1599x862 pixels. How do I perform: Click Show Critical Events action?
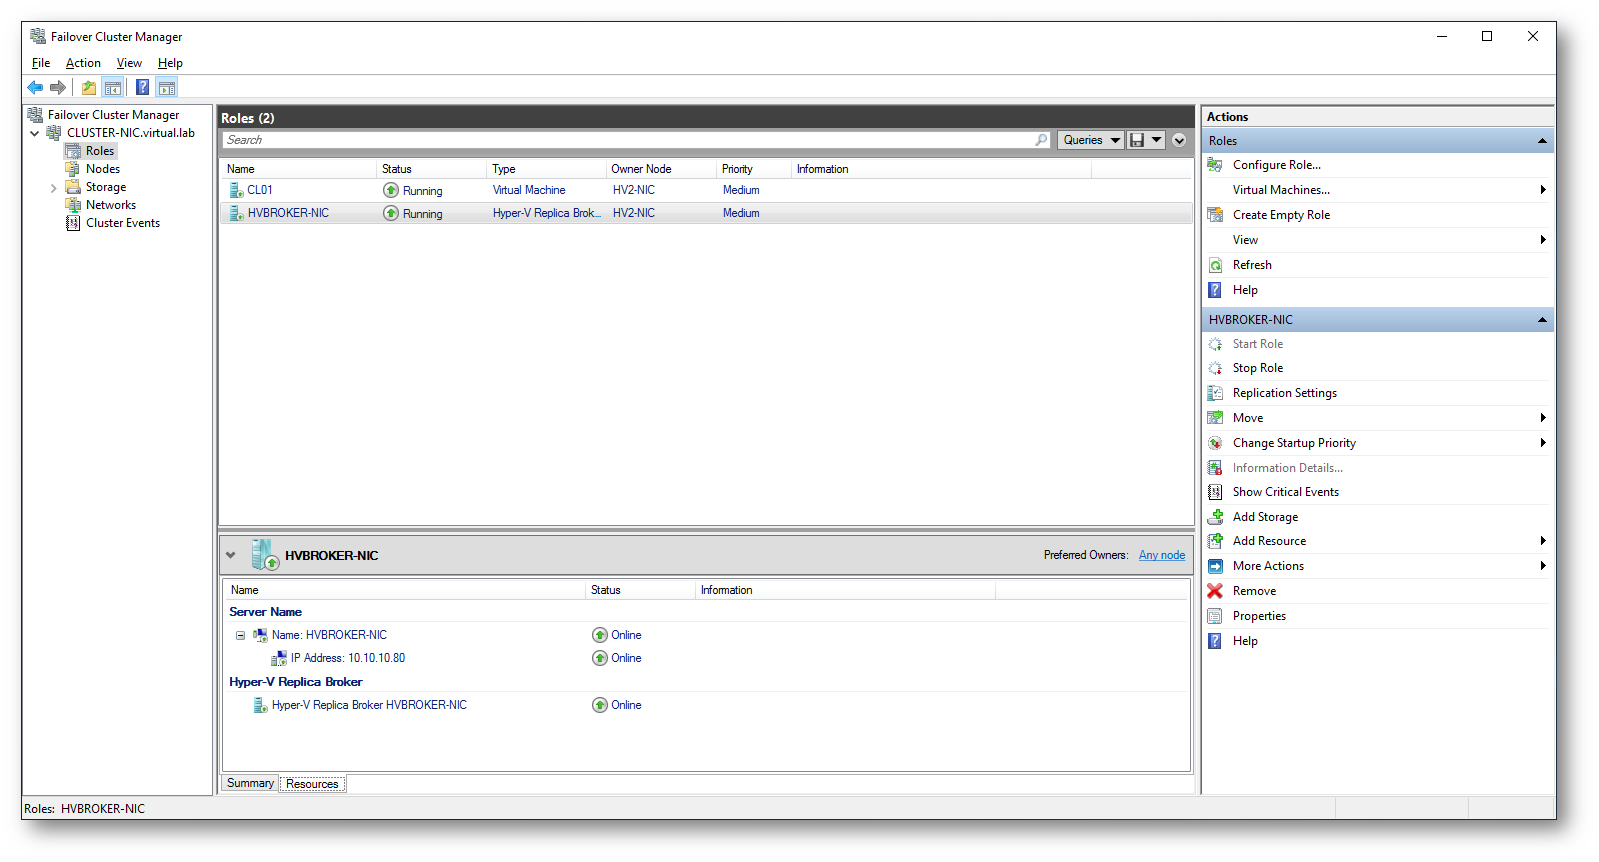coord(1286,492)
